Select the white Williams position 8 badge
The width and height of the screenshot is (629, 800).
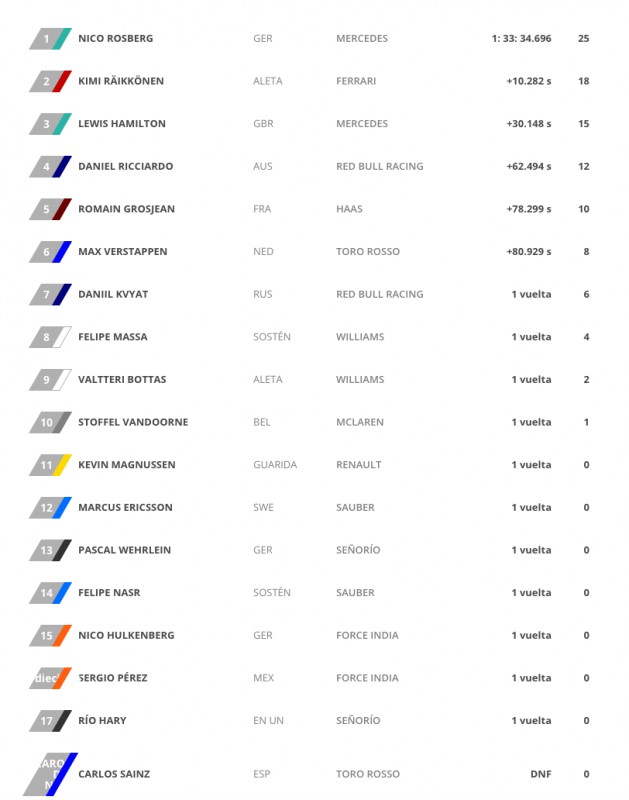50,337
